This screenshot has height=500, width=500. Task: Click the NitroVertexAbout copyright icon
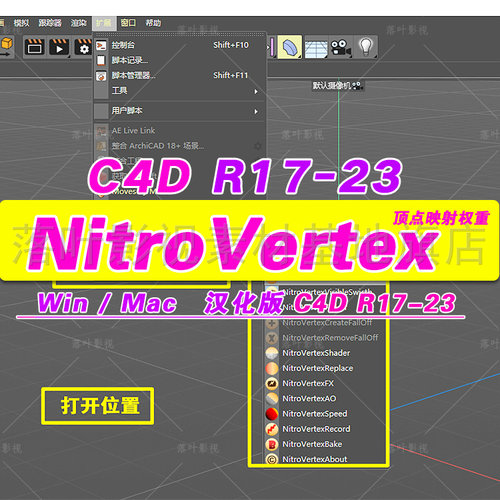272,460
